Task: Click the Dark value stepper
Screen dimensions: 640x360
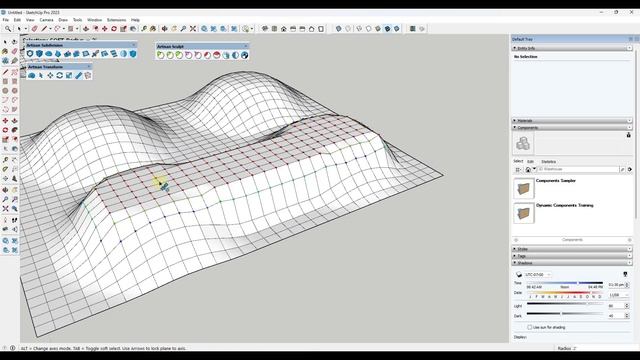Action: click(x=627, y=316)
